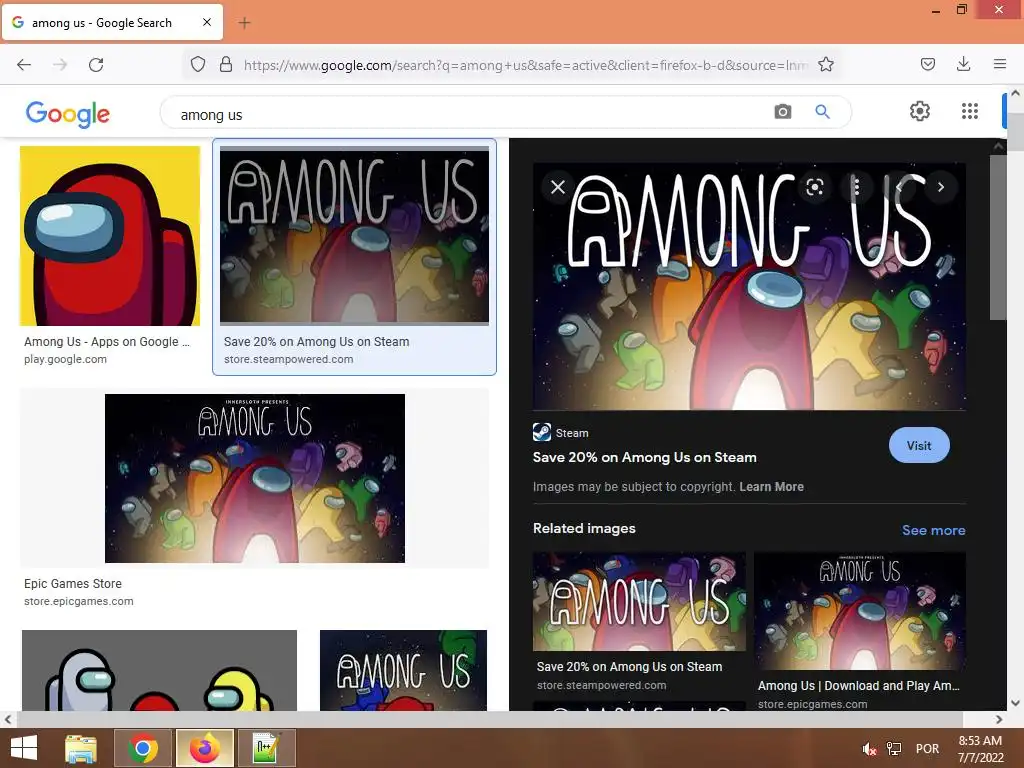Change the POR input language
The width and height of the screenshot is (1024, 768).
click(927, 749)
